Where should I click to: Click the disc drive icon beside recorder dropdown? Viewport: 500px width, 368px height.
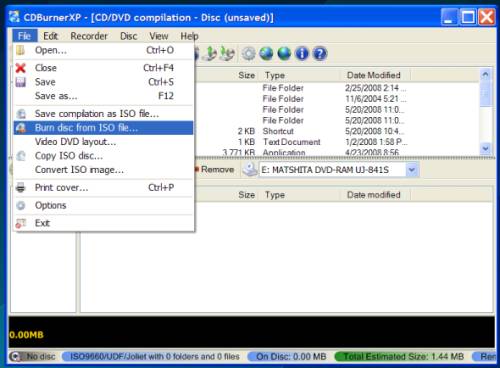[x=249, y=169]
